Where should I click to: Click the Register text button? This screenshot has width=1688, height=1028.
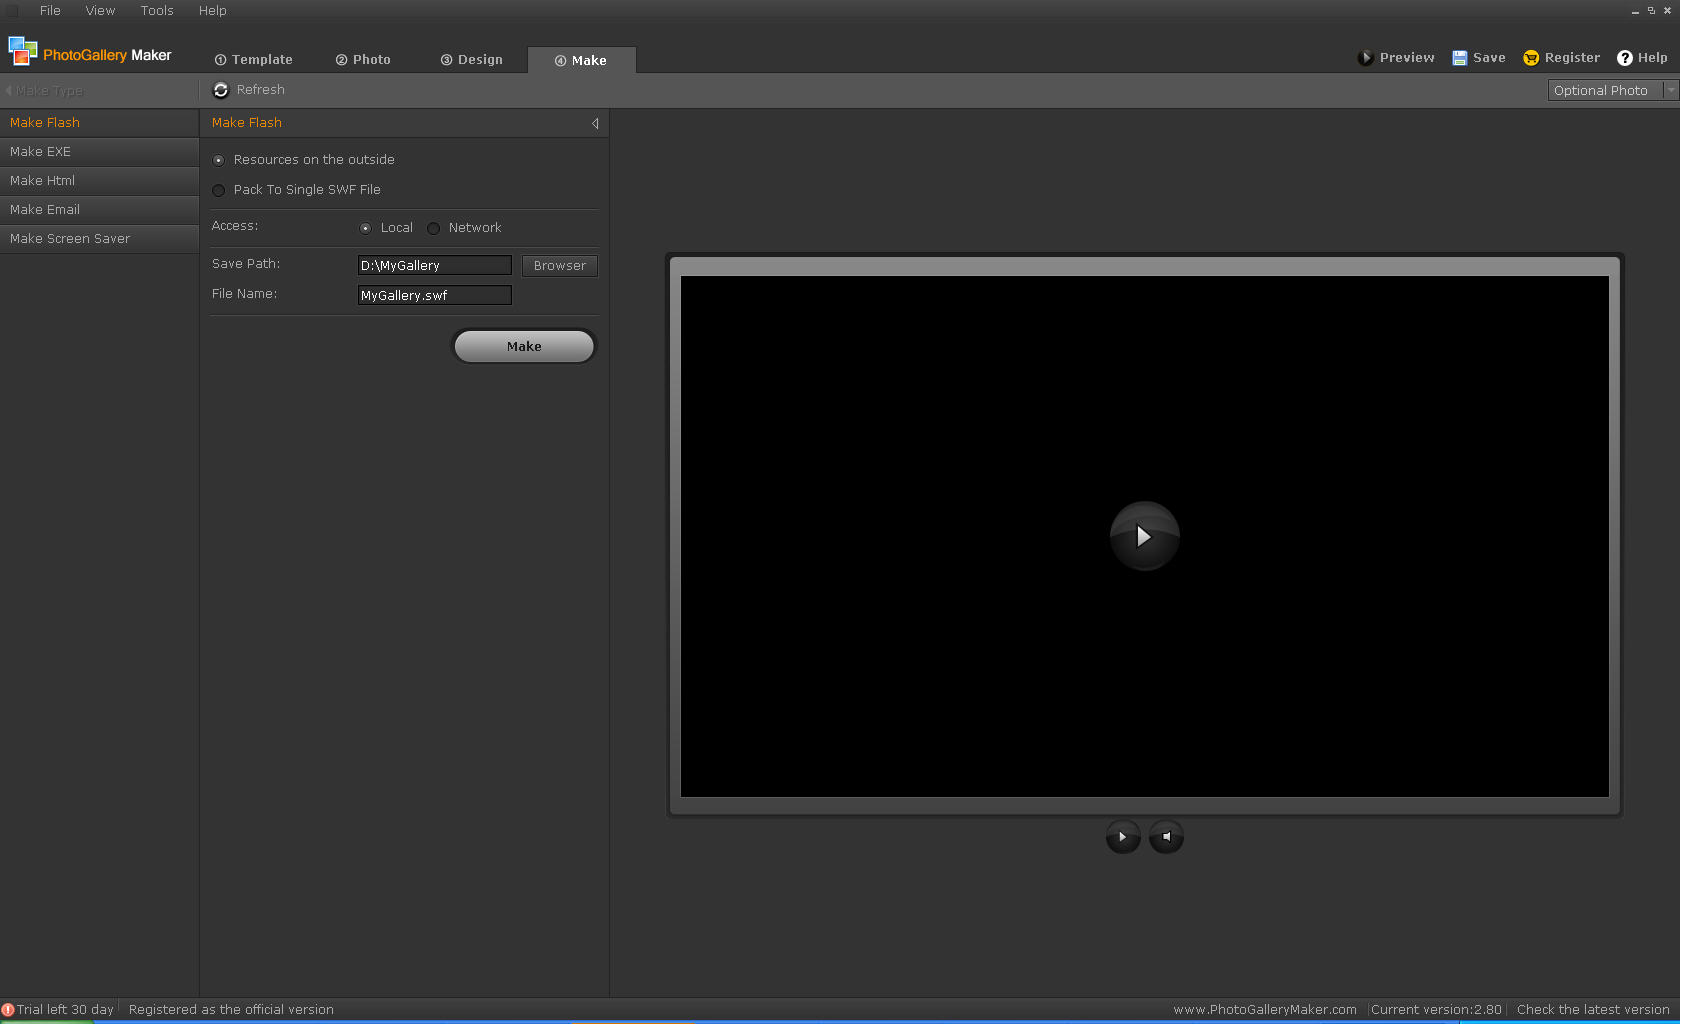coord(1572,58)
